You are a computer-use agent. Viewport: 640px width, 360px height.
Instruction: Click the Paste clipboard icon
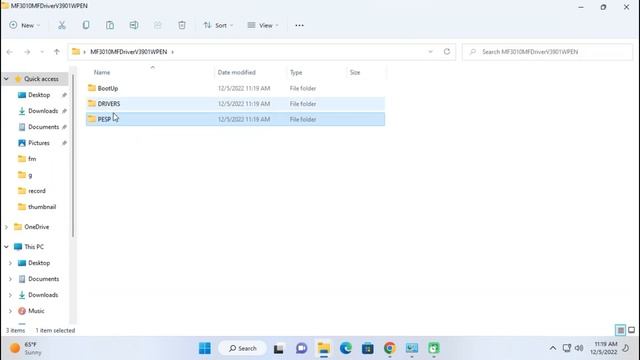110,25
